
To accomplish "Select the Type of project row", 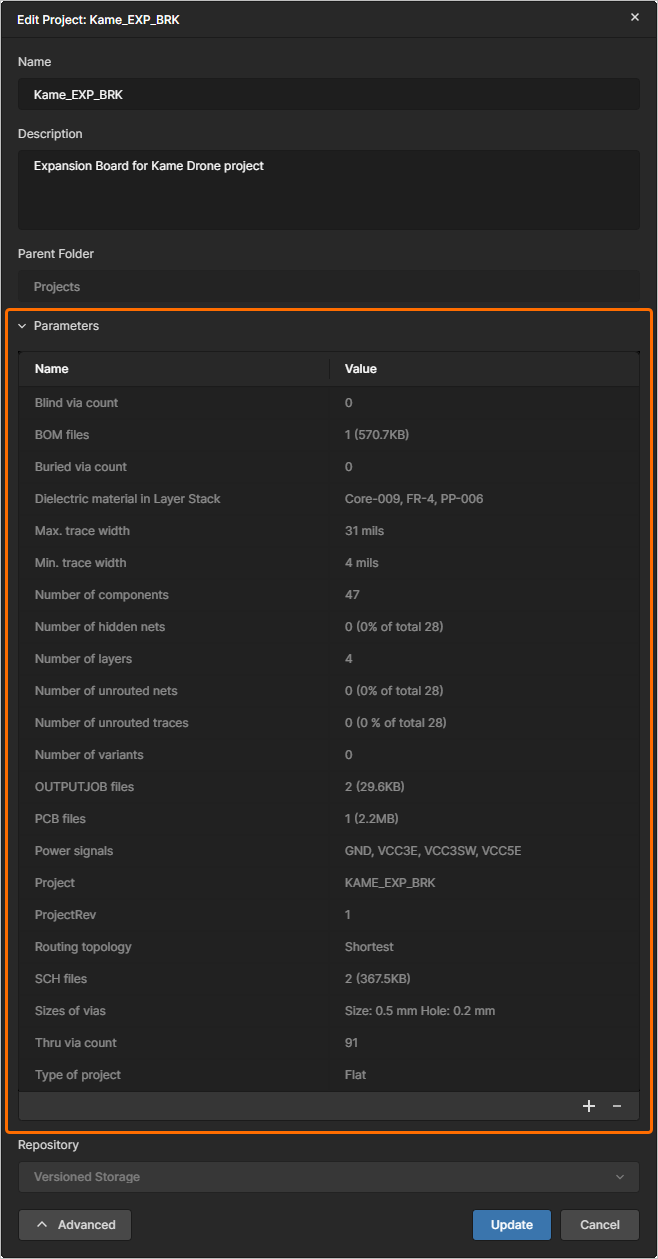I will point(328,1075).
